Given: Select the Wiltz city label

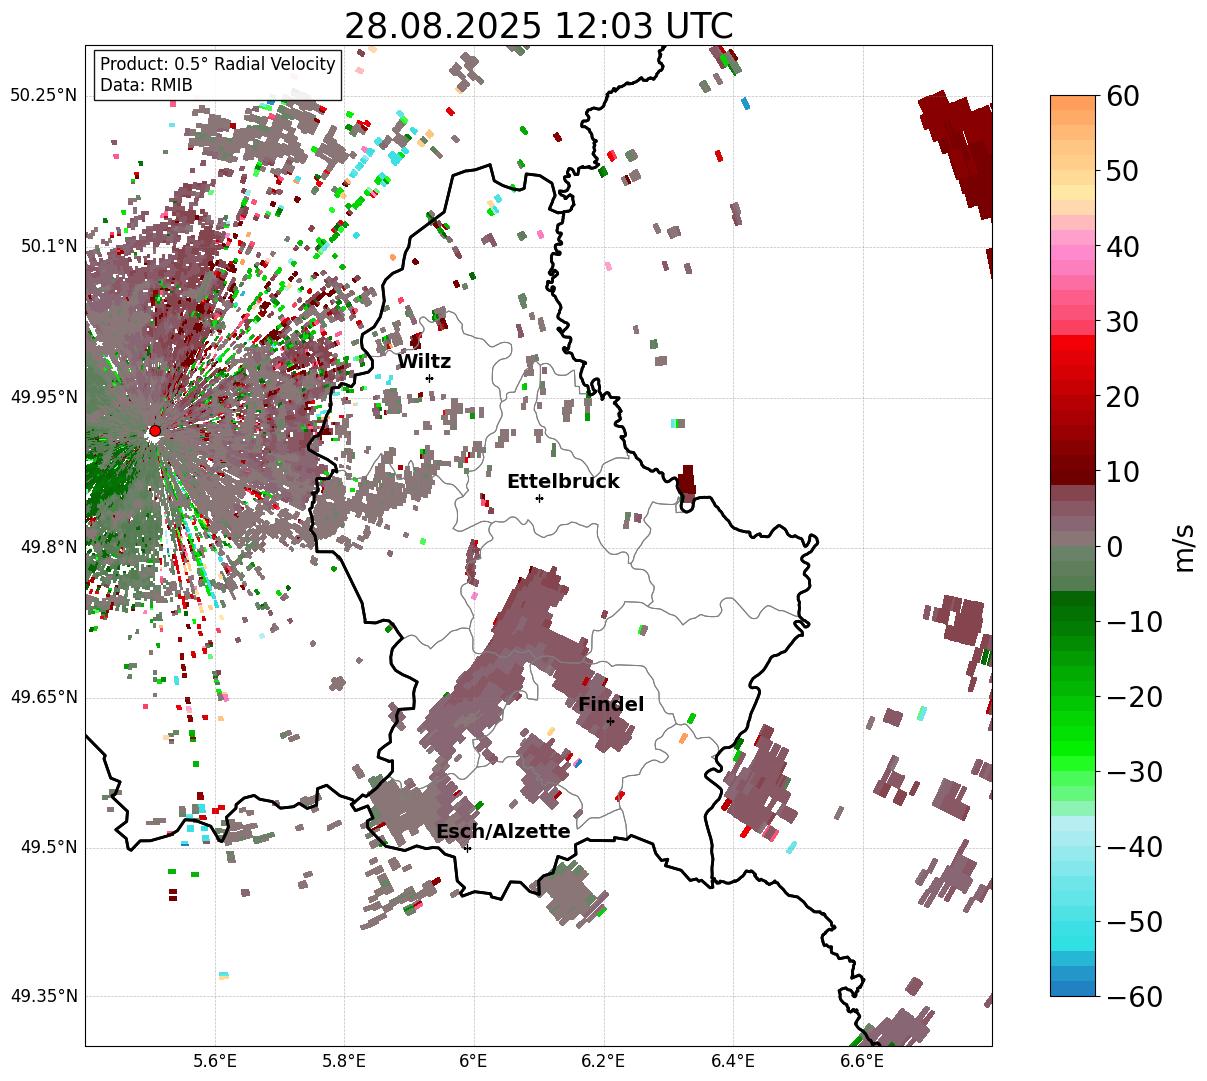Looking at the screenshot, I should tap(424, 362).
